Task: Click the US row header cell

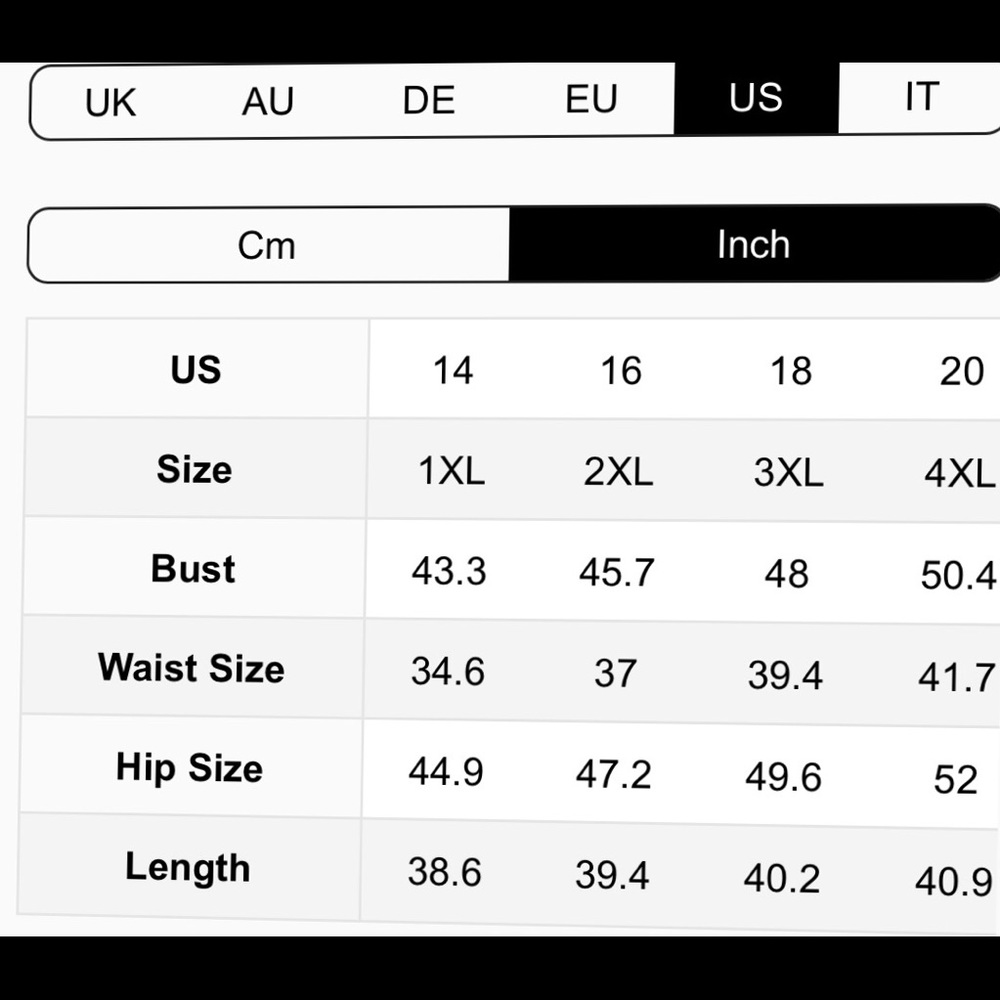Action: (196, 369)
